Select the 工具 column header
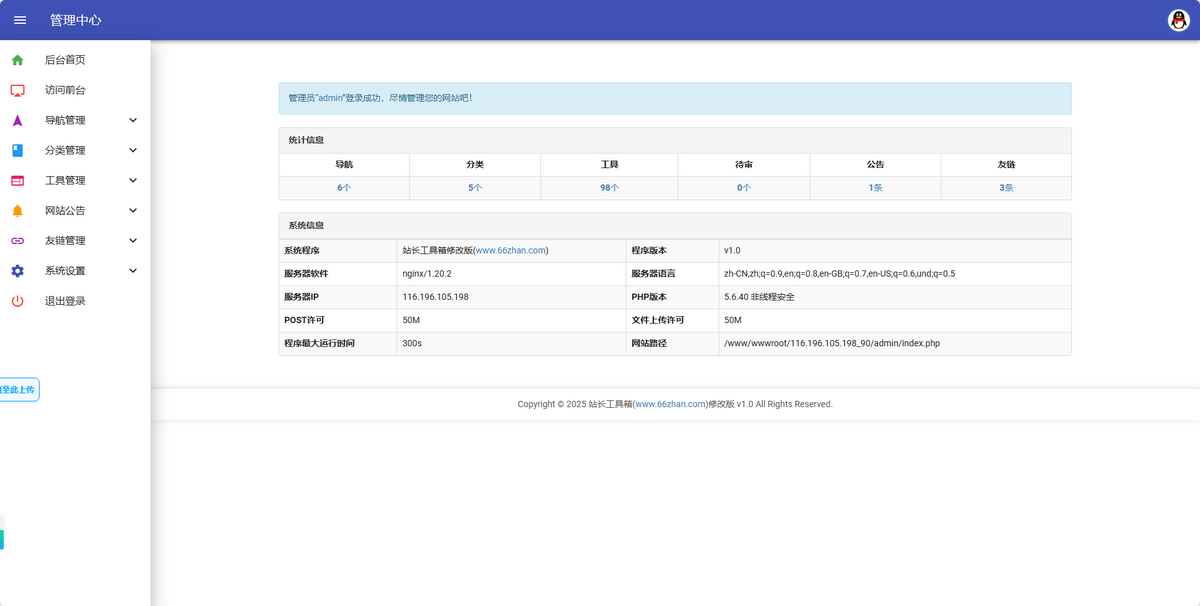 point(609,164)
